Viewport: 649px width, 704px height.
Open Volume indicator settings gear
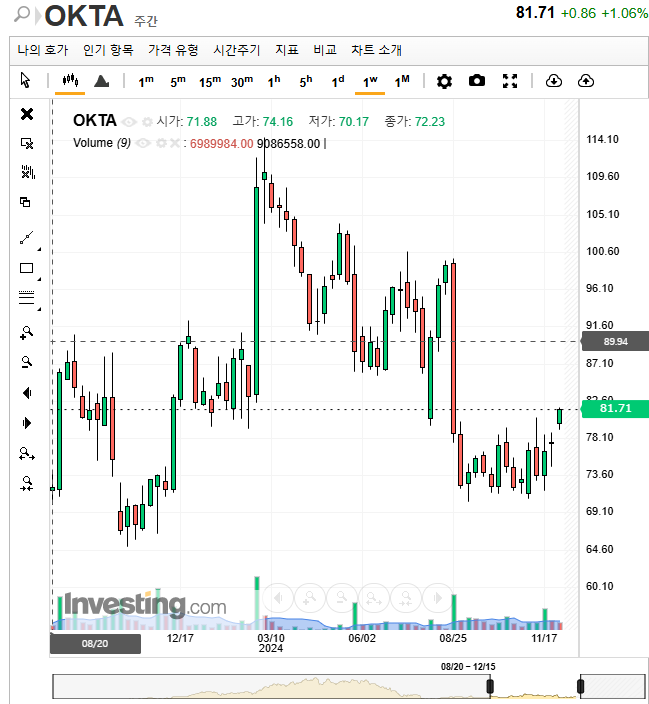(x=161, y=143)
